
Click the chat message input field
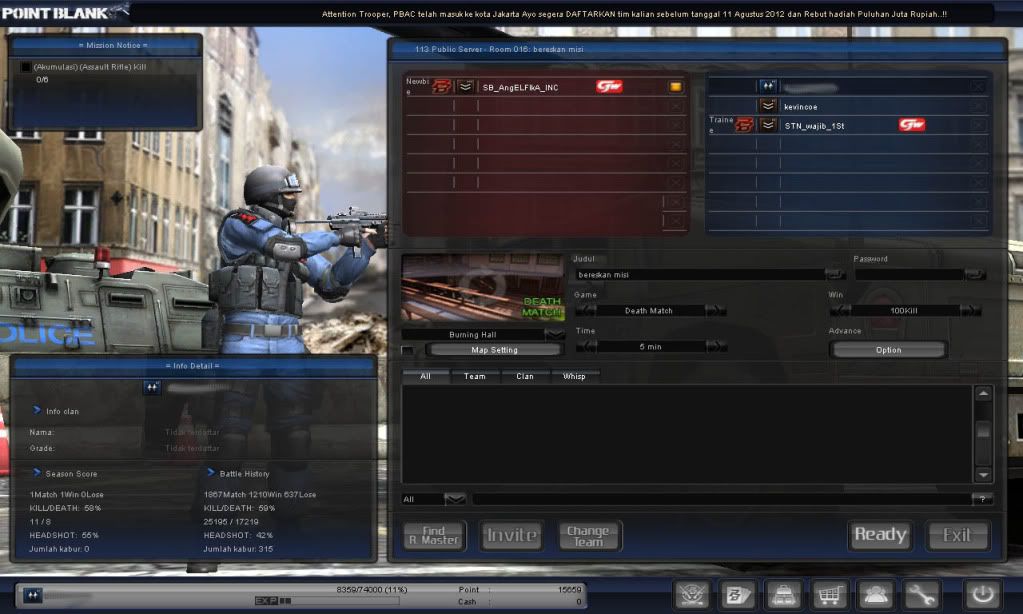pos(722,499)
